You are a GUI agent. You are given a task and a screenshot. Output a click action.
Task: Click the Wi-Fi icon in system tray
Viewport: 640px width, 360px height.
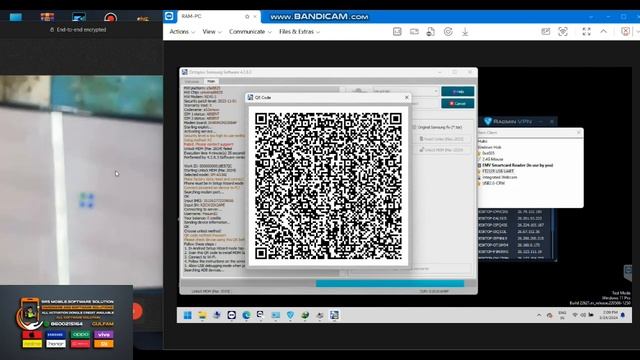coord(575,315)
